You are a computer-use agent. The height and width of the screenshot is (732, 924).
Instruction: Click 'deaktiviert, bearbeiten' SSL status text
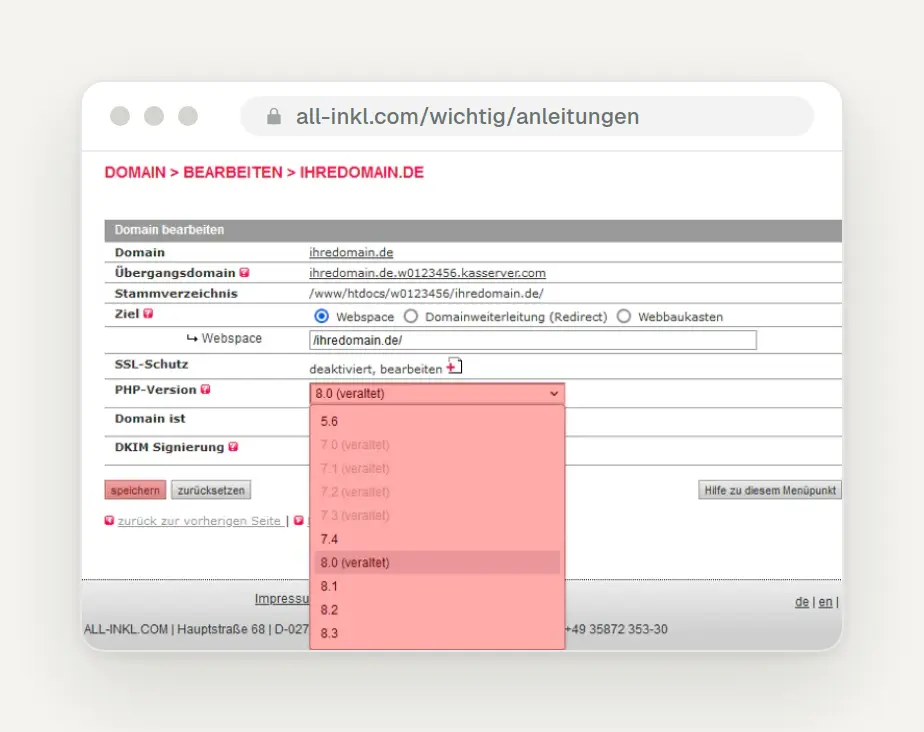point(375,370)
